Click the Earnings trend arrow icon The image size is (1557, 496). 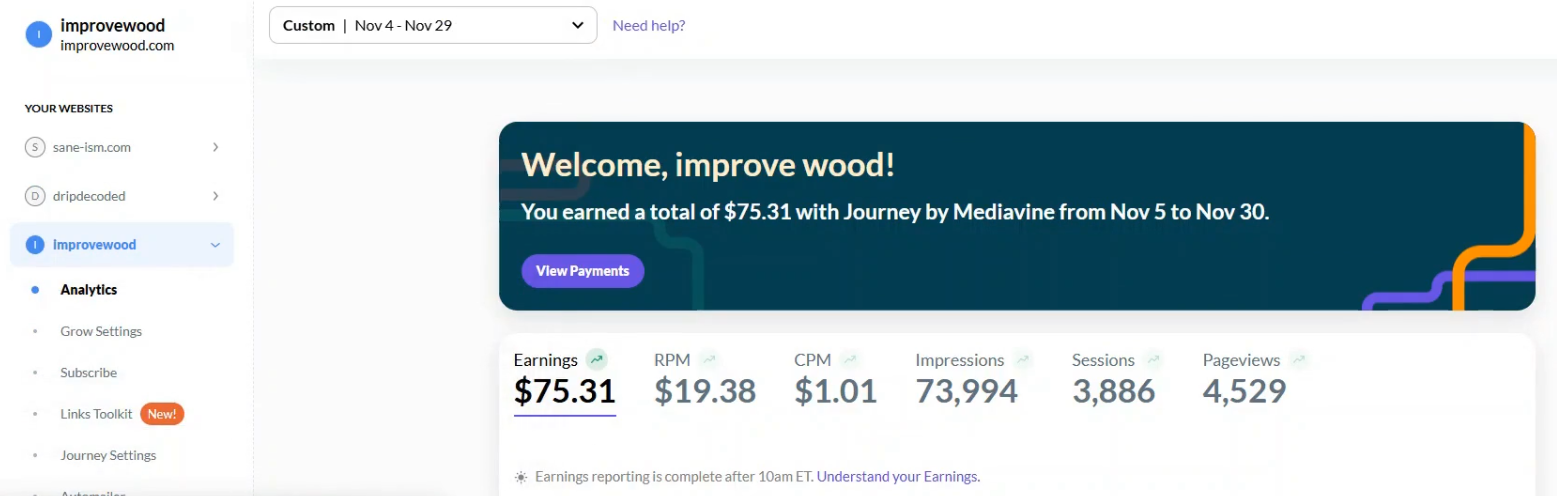597,359
